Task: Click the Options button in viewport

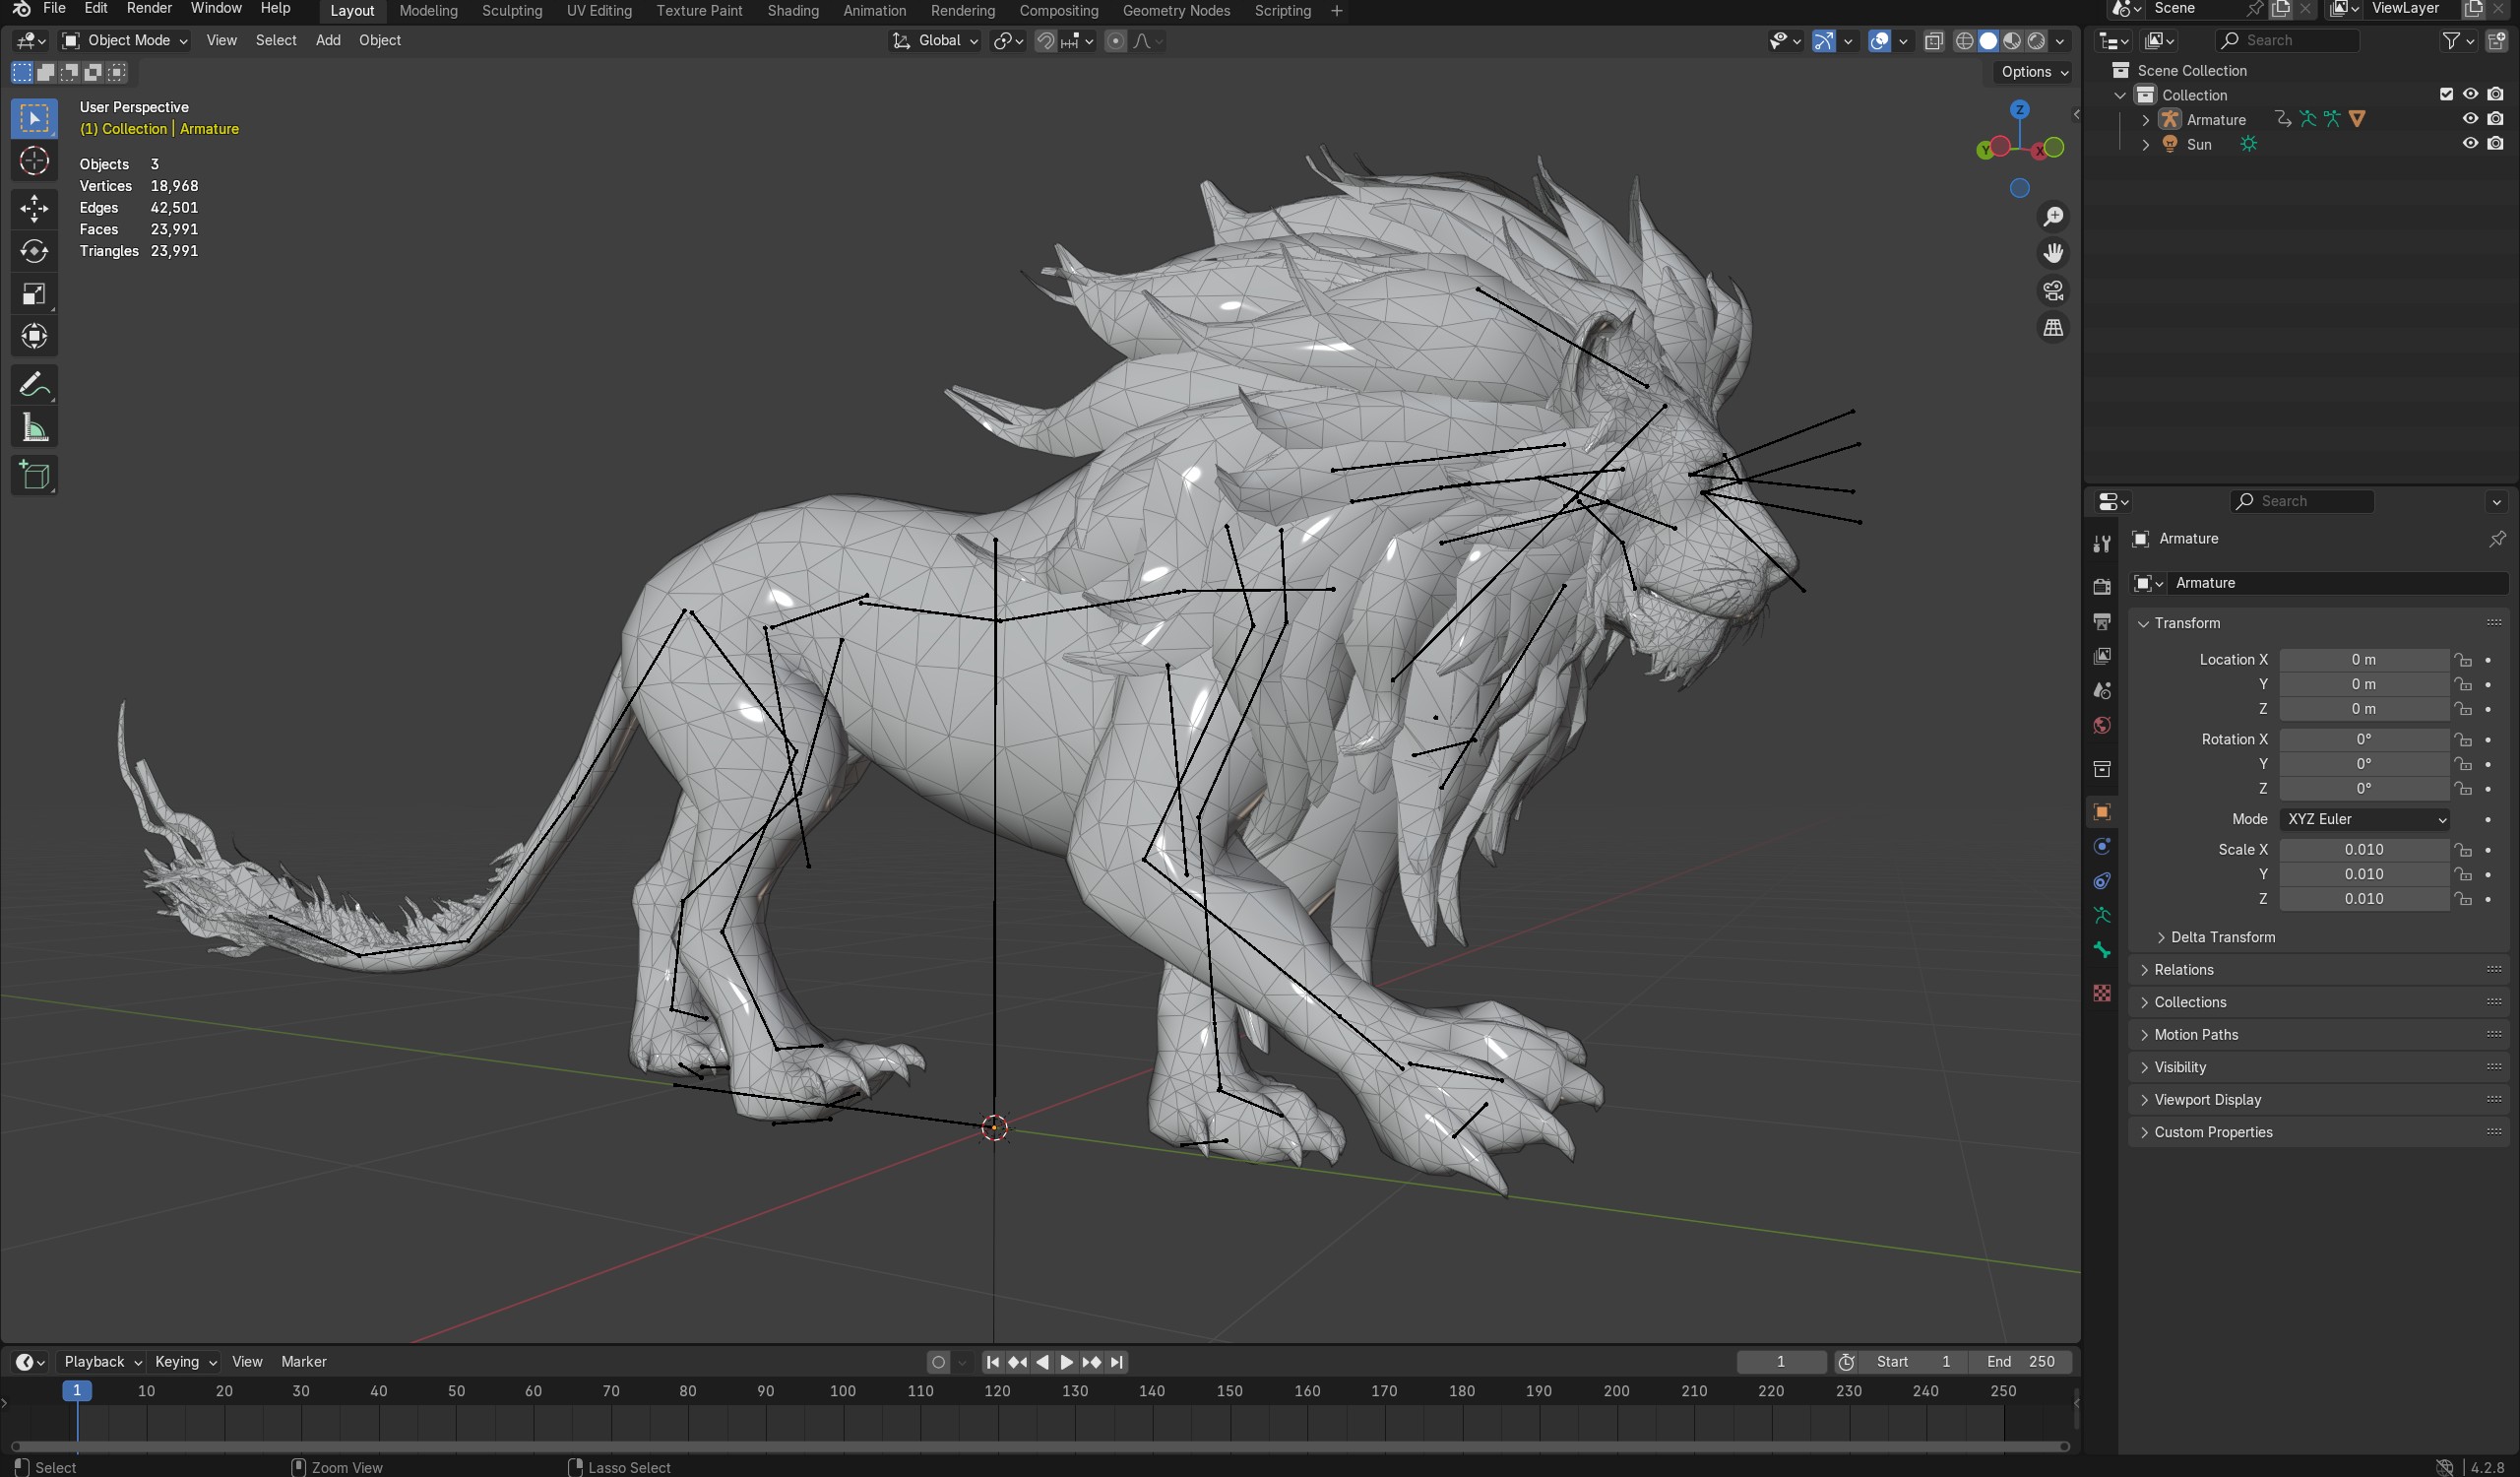Action: [x=2033, y=72]
